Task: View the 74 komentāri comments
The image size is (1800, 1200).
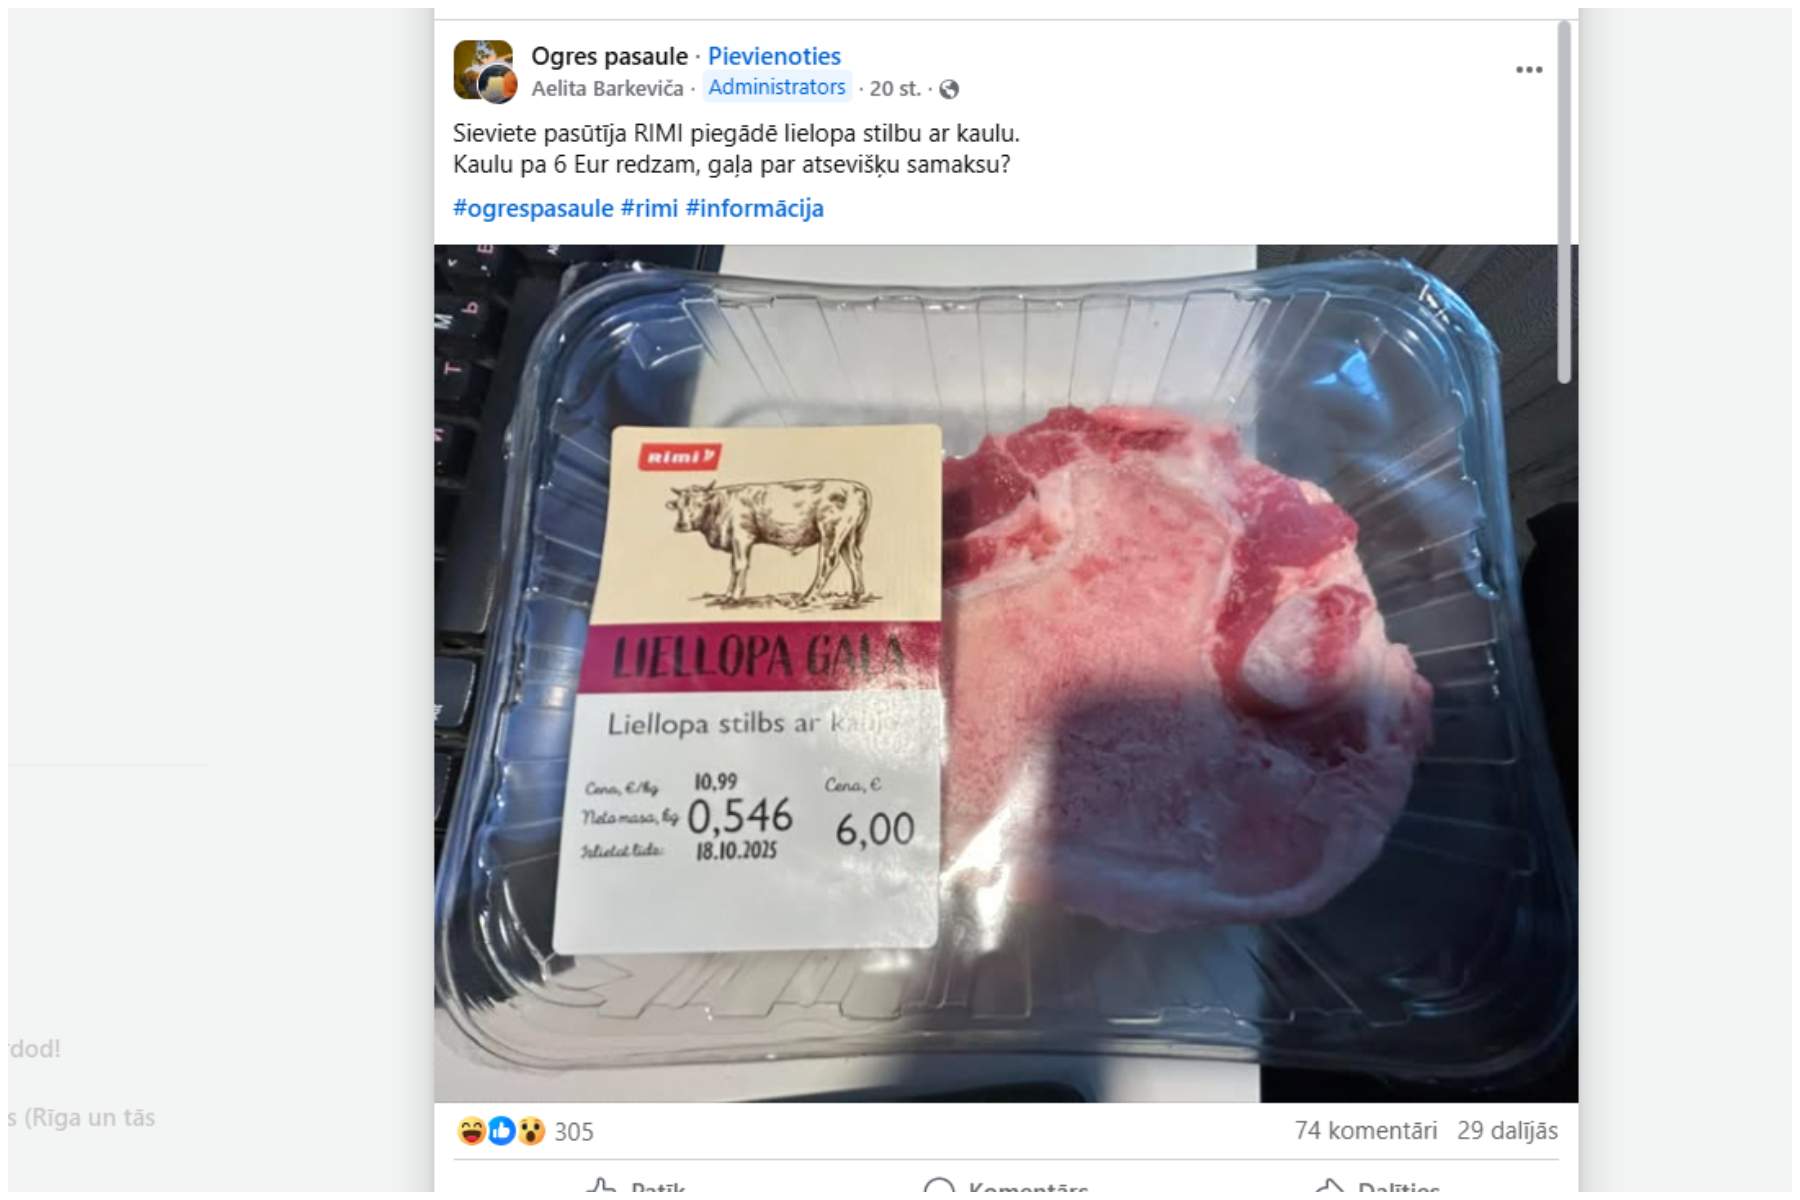Action: (1365, 1130)
